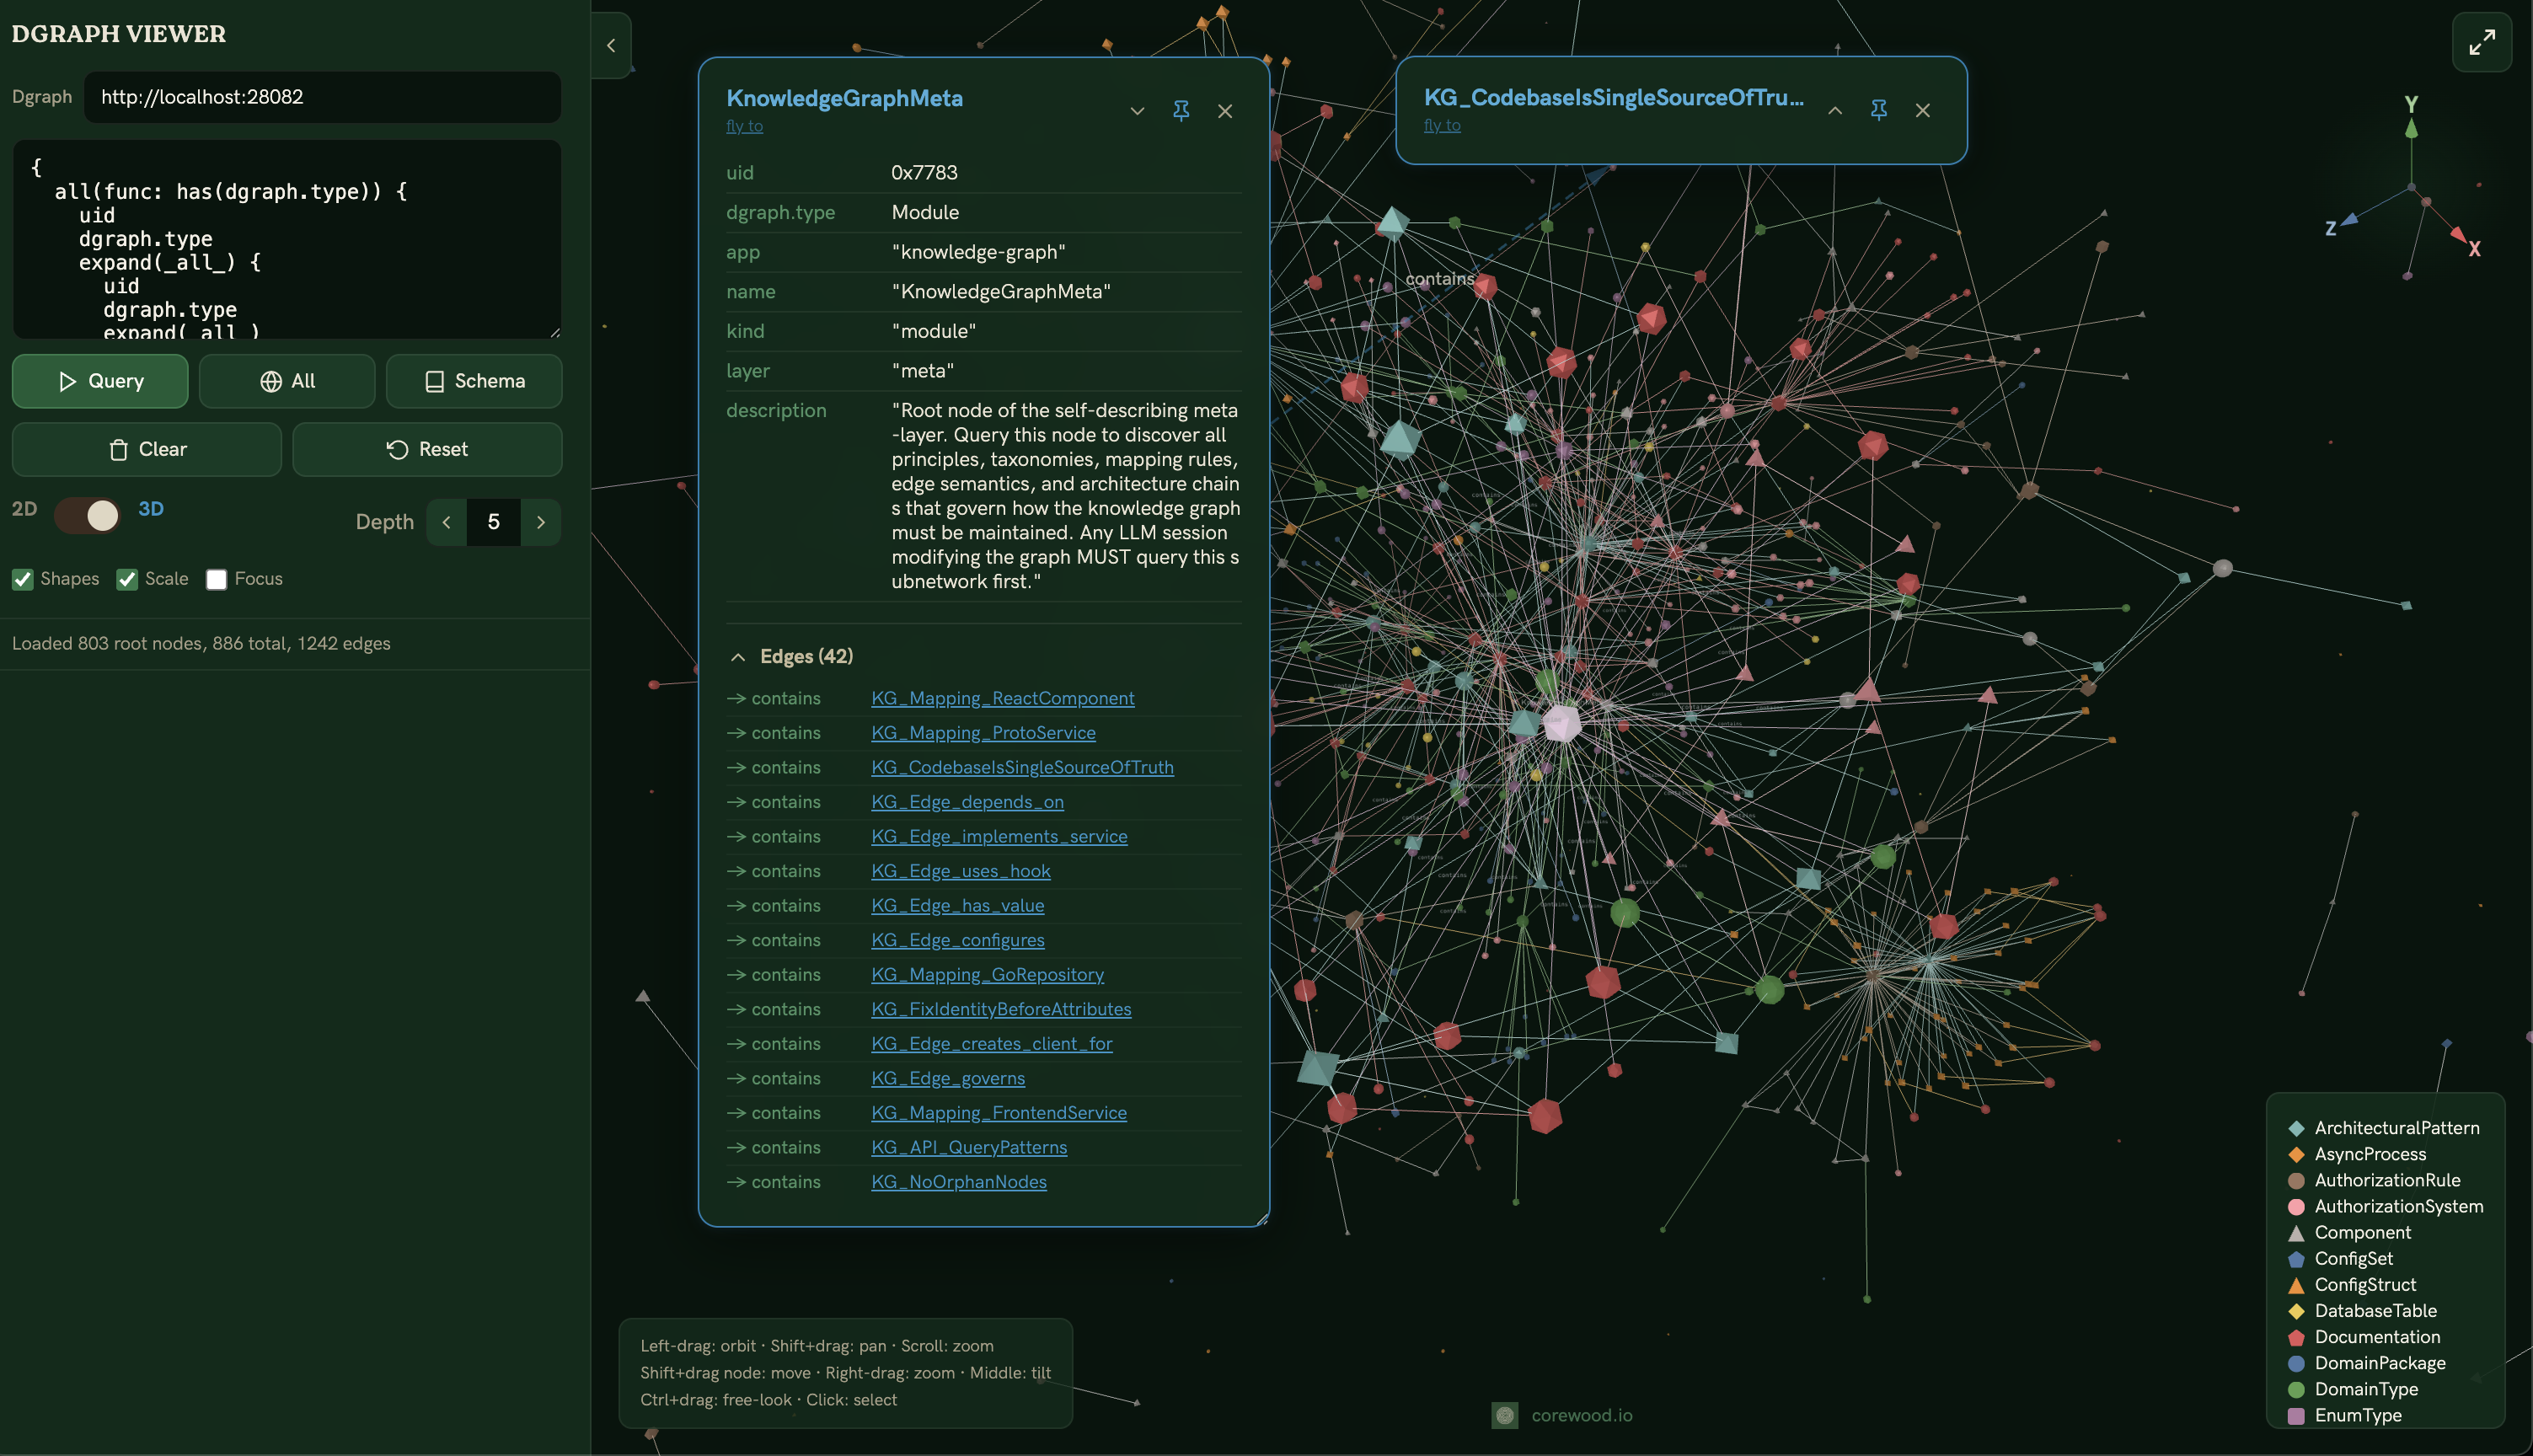2533x1456 pixels.
Task: Pin the KnowledgeGraphMeta panel
Action: click(1181, 111)
